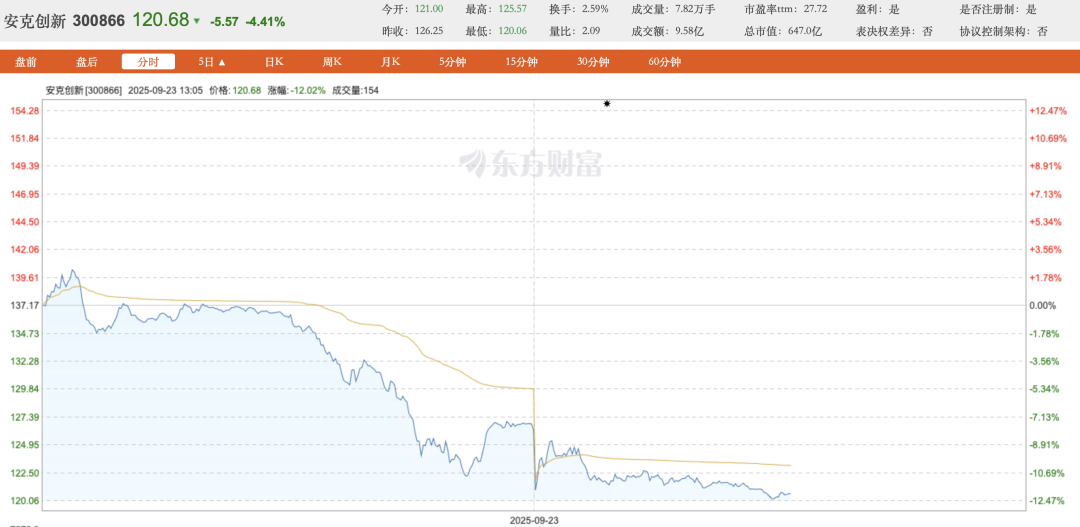Click the 换手 2.59% value
1080x527 pixels.
(593, 9)
